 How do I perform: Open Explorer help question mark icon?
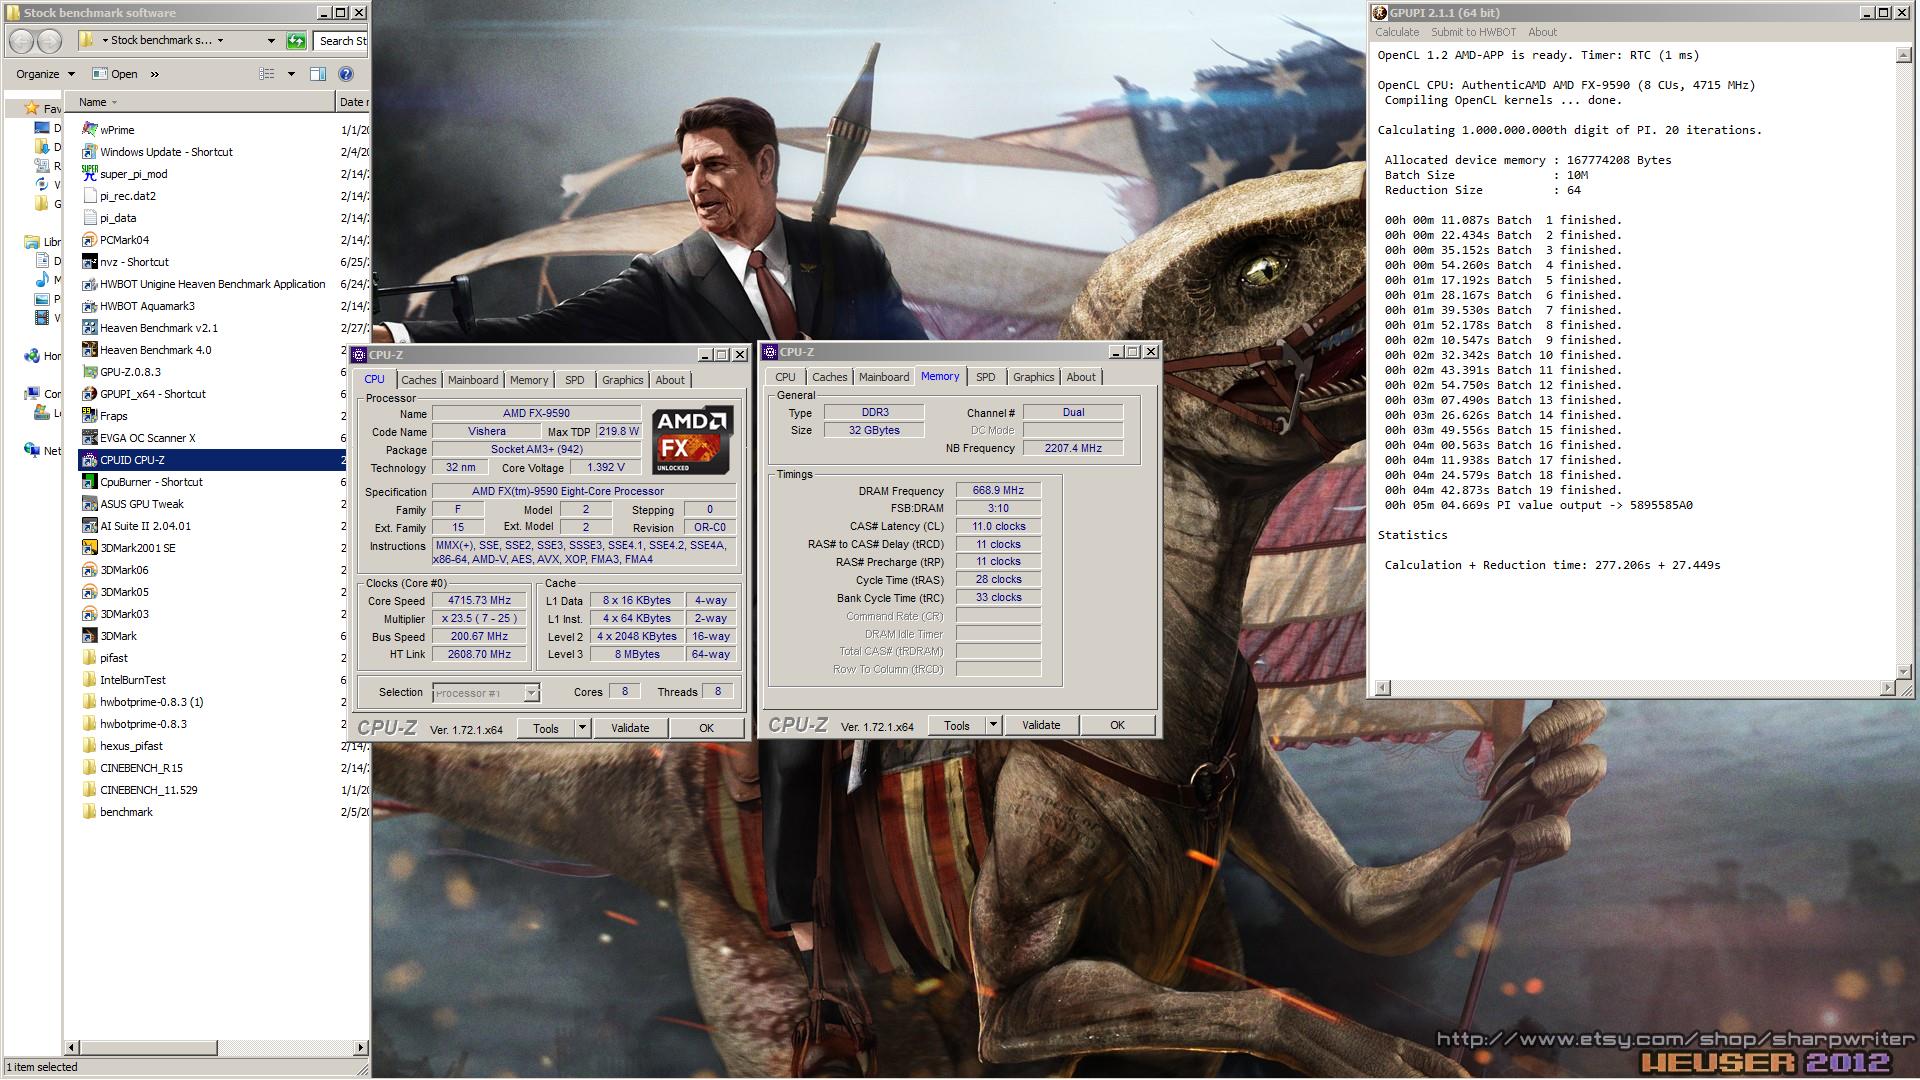346,74
